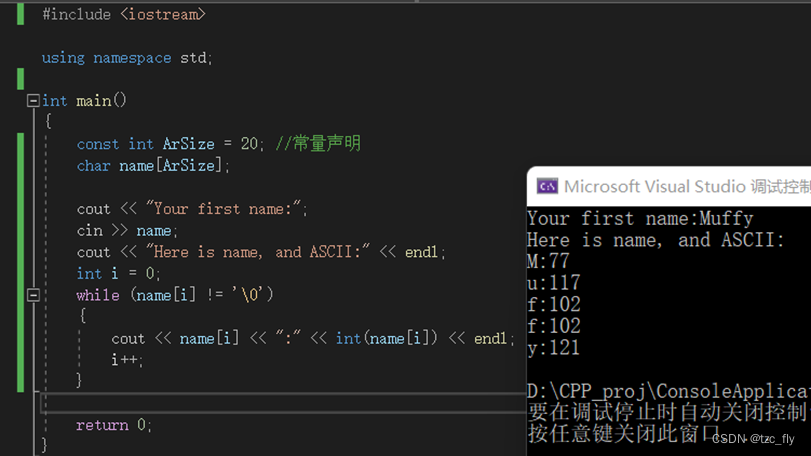This screenshot has height=456, width=811.
Task: Click the '按任意键关闭此窗口' console line
Action: [624, 434]
